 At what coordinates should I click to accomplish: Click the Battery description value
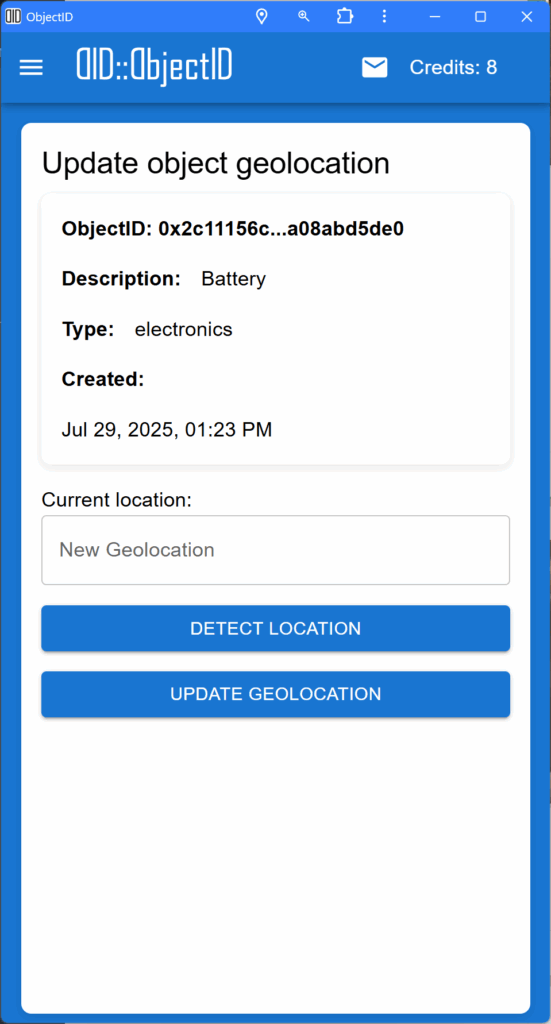[x=234, y=280]
